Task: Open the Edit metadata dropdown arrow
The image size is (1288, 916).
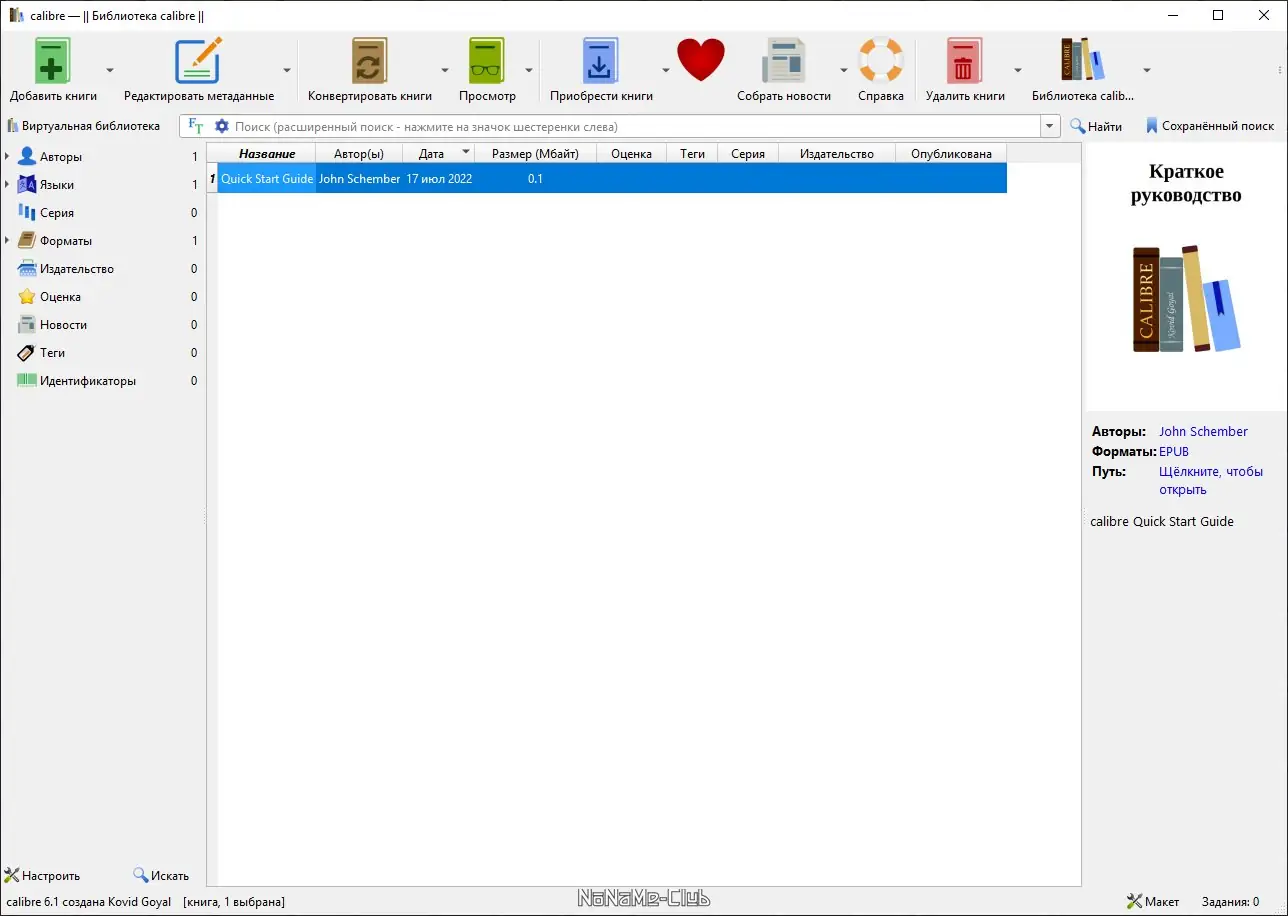Action: 287,70
